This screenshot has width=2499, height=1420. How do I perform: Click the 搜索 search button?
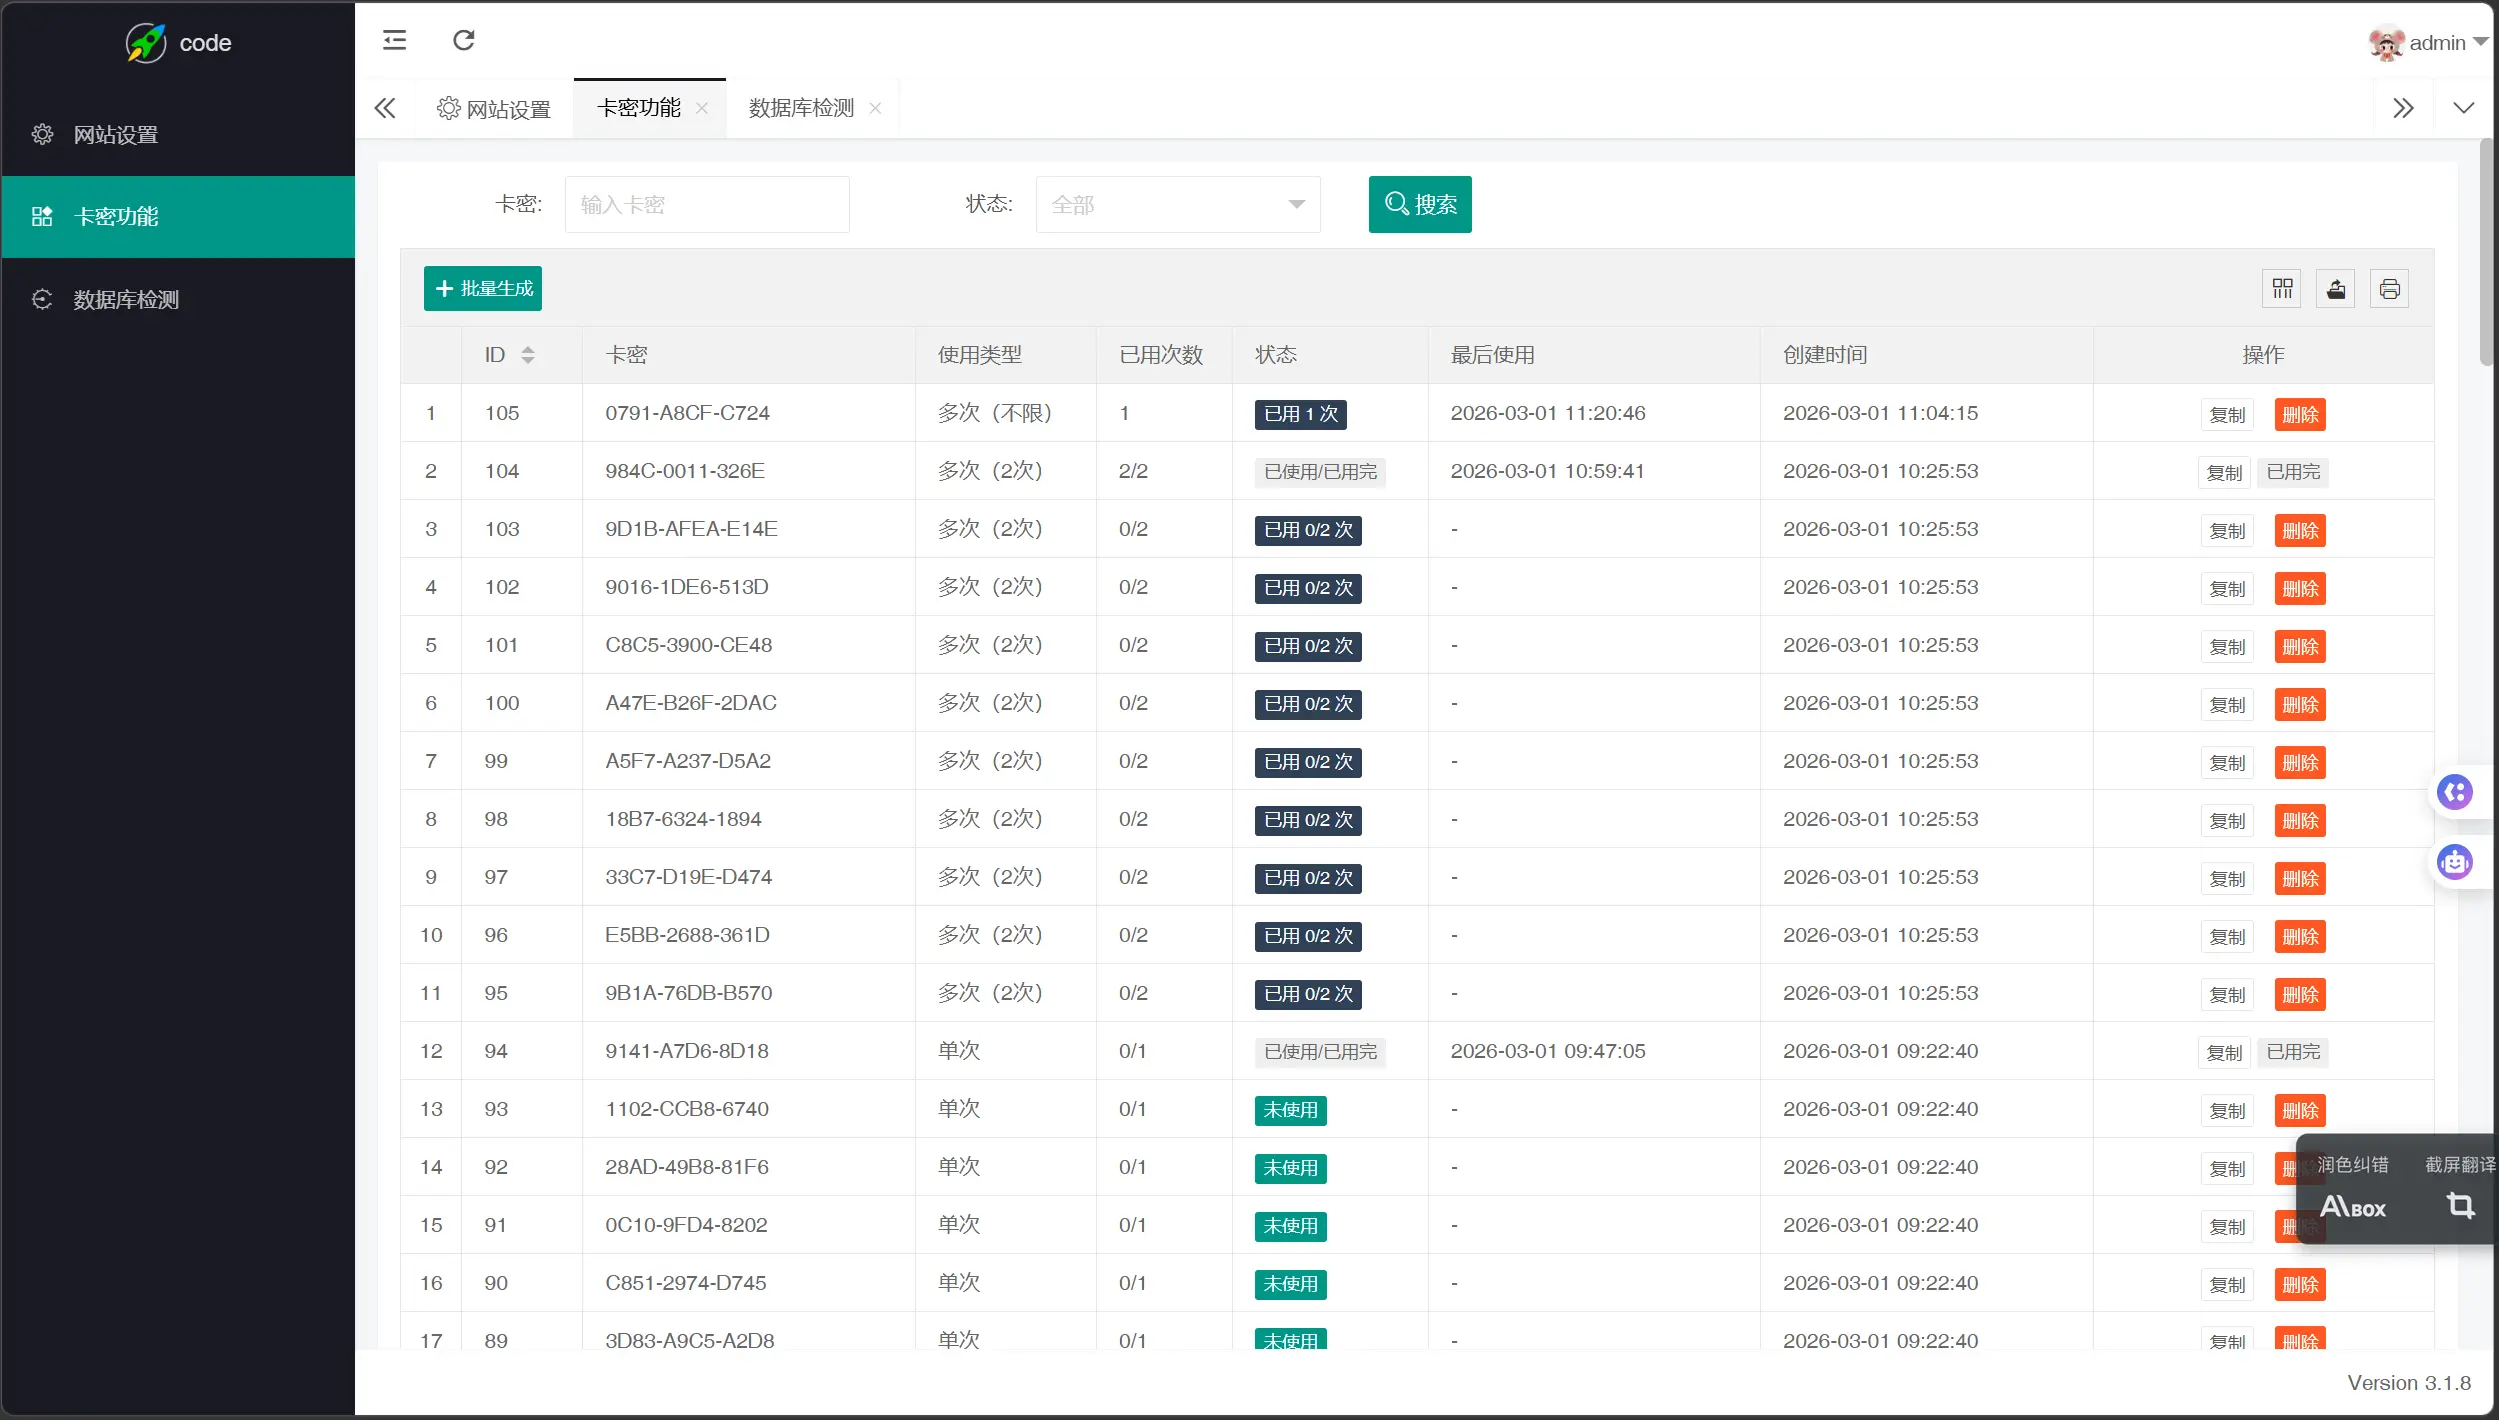[x=1419, y=205]
